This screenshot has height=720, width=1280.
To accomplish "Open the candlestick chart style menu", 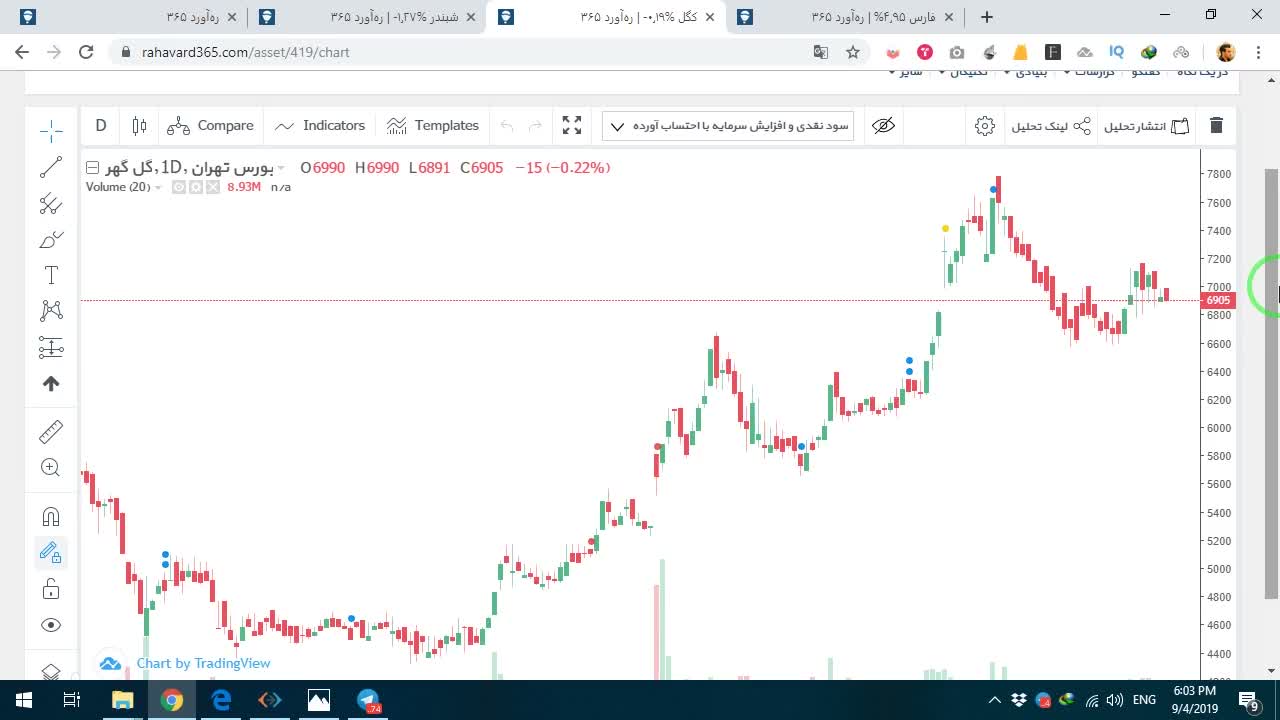I will coord(139,126).
